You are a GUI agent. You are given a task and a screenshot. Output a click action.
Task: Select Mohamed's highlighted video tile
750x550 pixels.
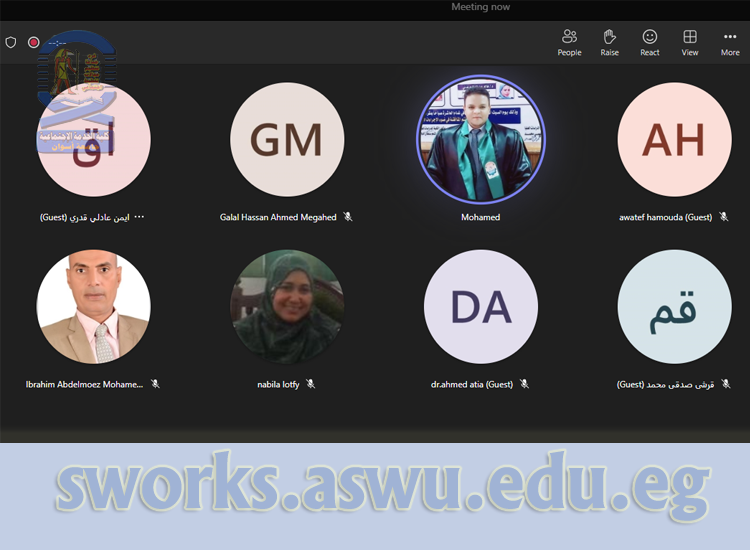tap(480, 140)
